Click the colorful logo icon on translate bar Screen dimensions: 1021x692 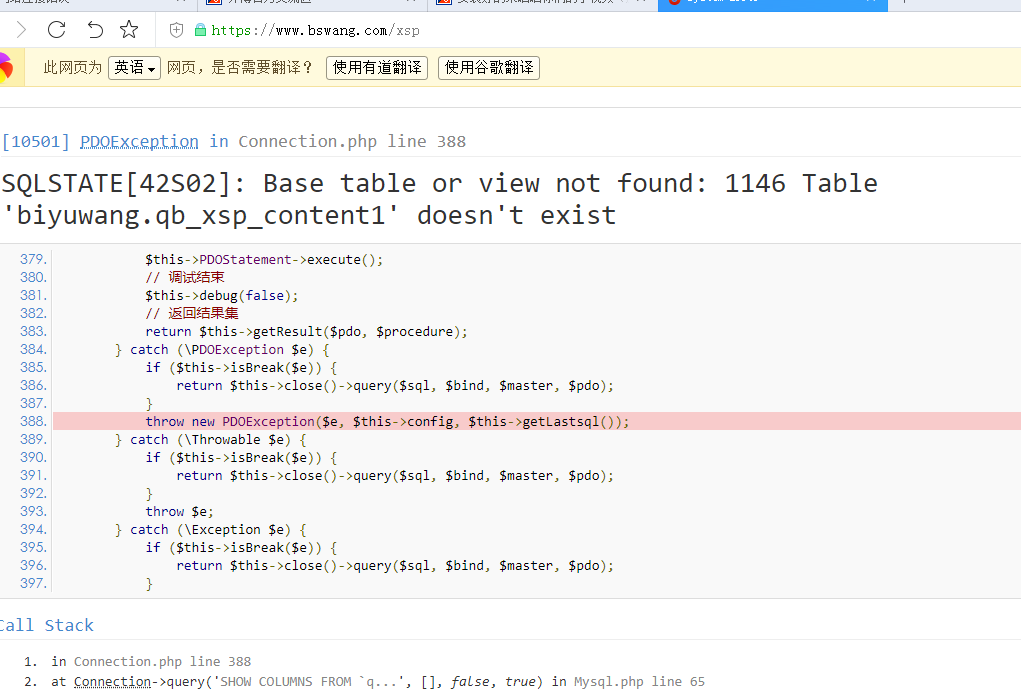(5, 68)
